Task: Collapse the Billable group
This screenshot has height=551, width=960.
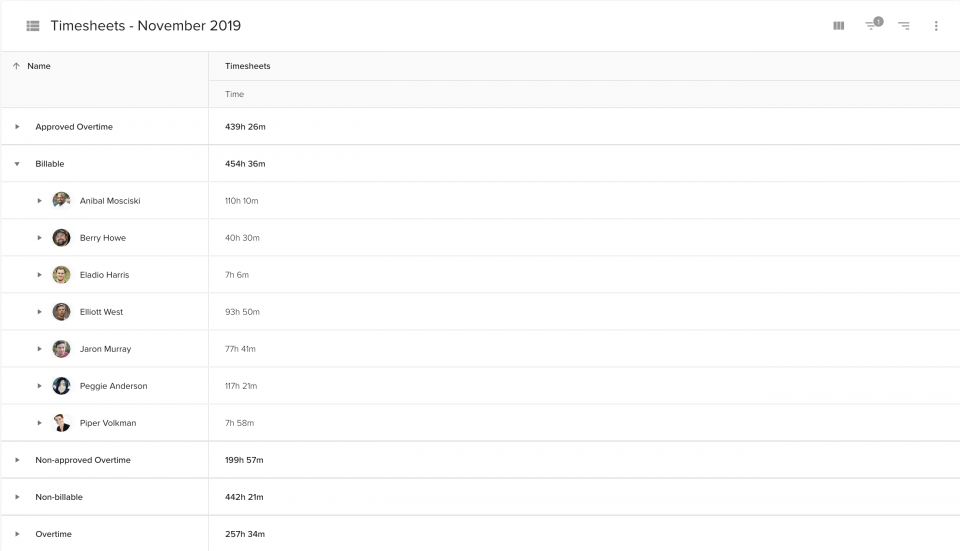Action: pos(17,164)
